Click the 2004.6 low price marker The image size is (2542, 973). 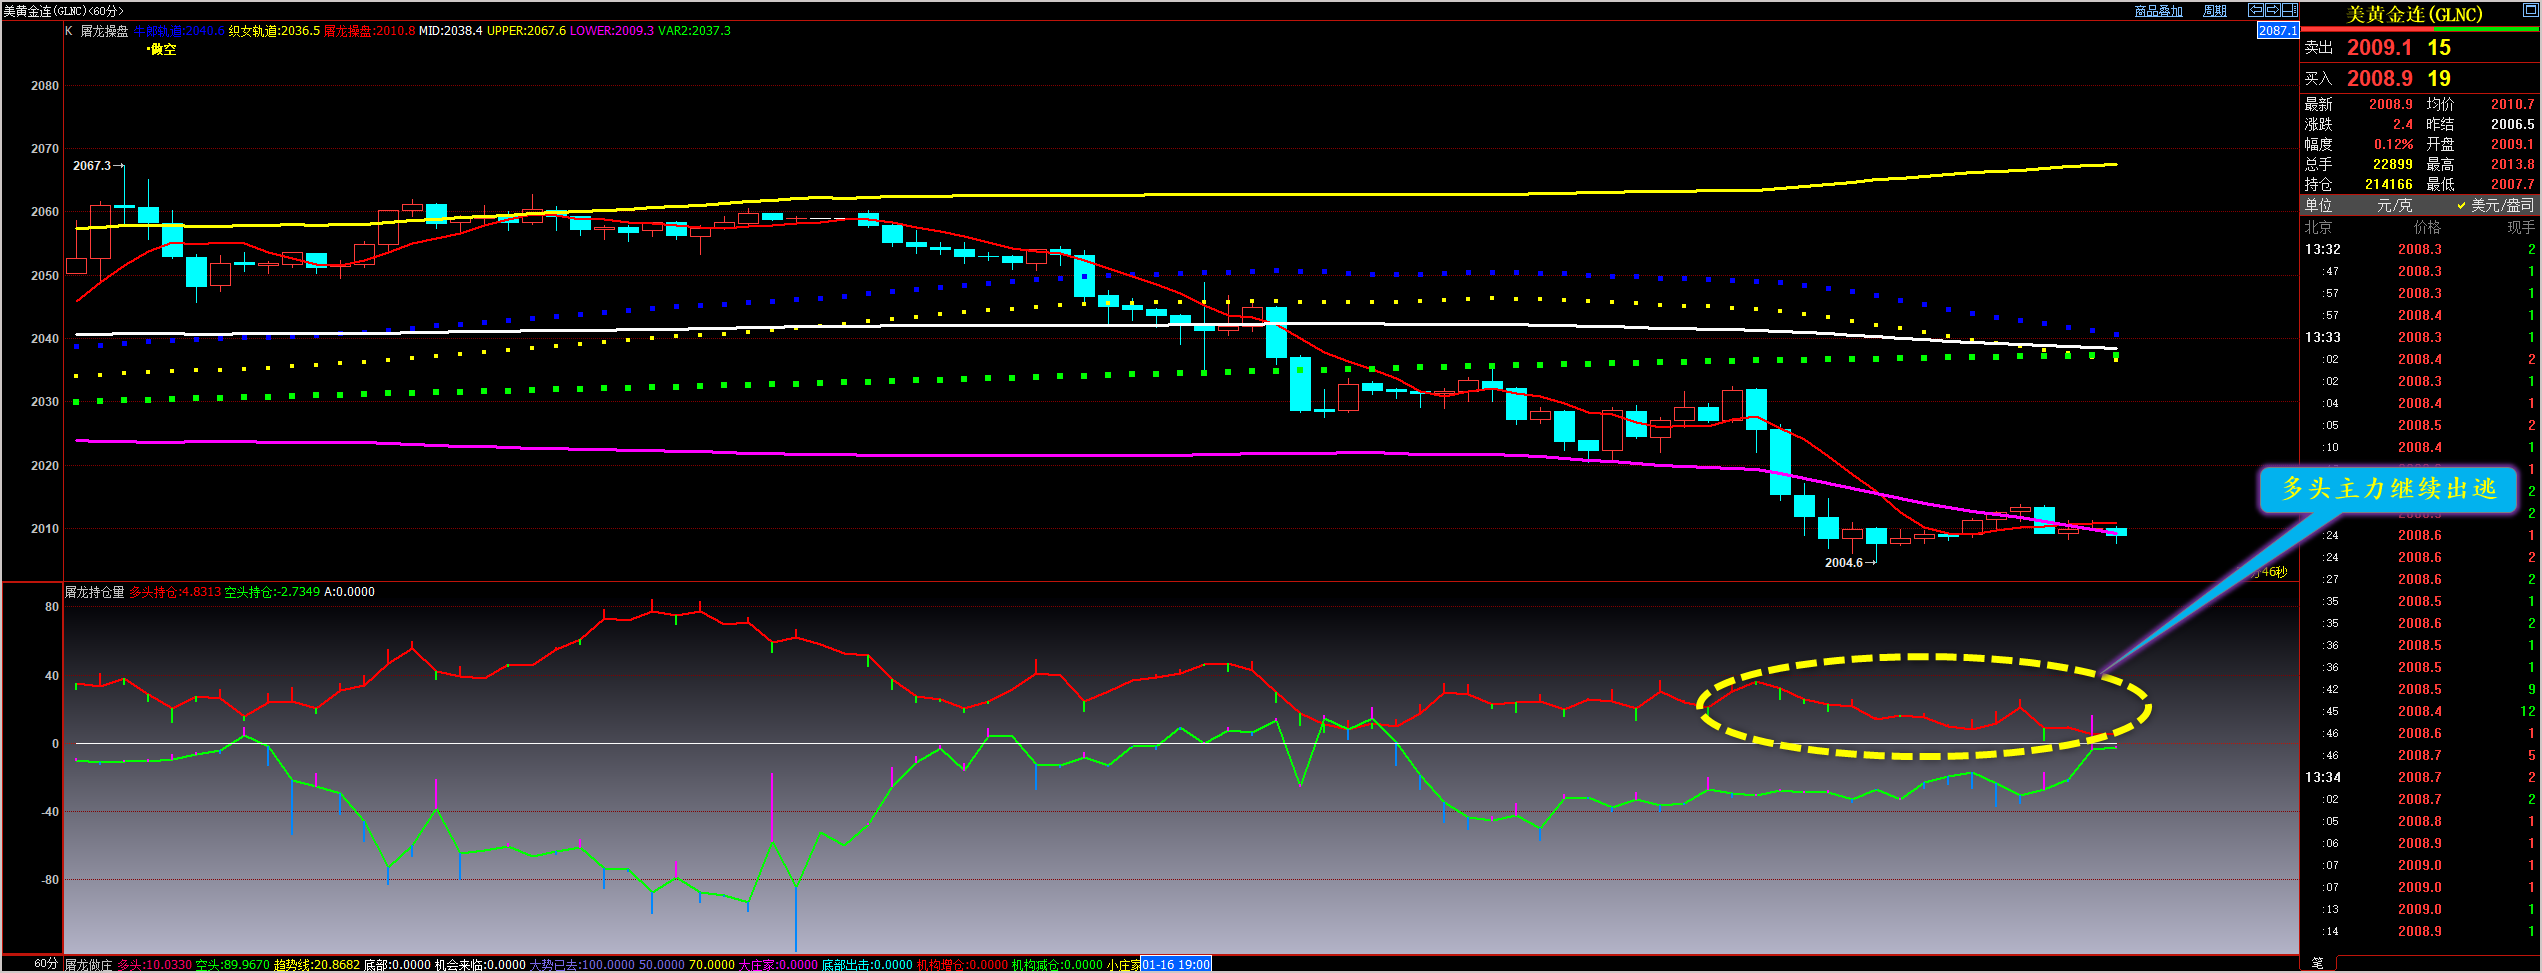click(x=1843, y=563)
